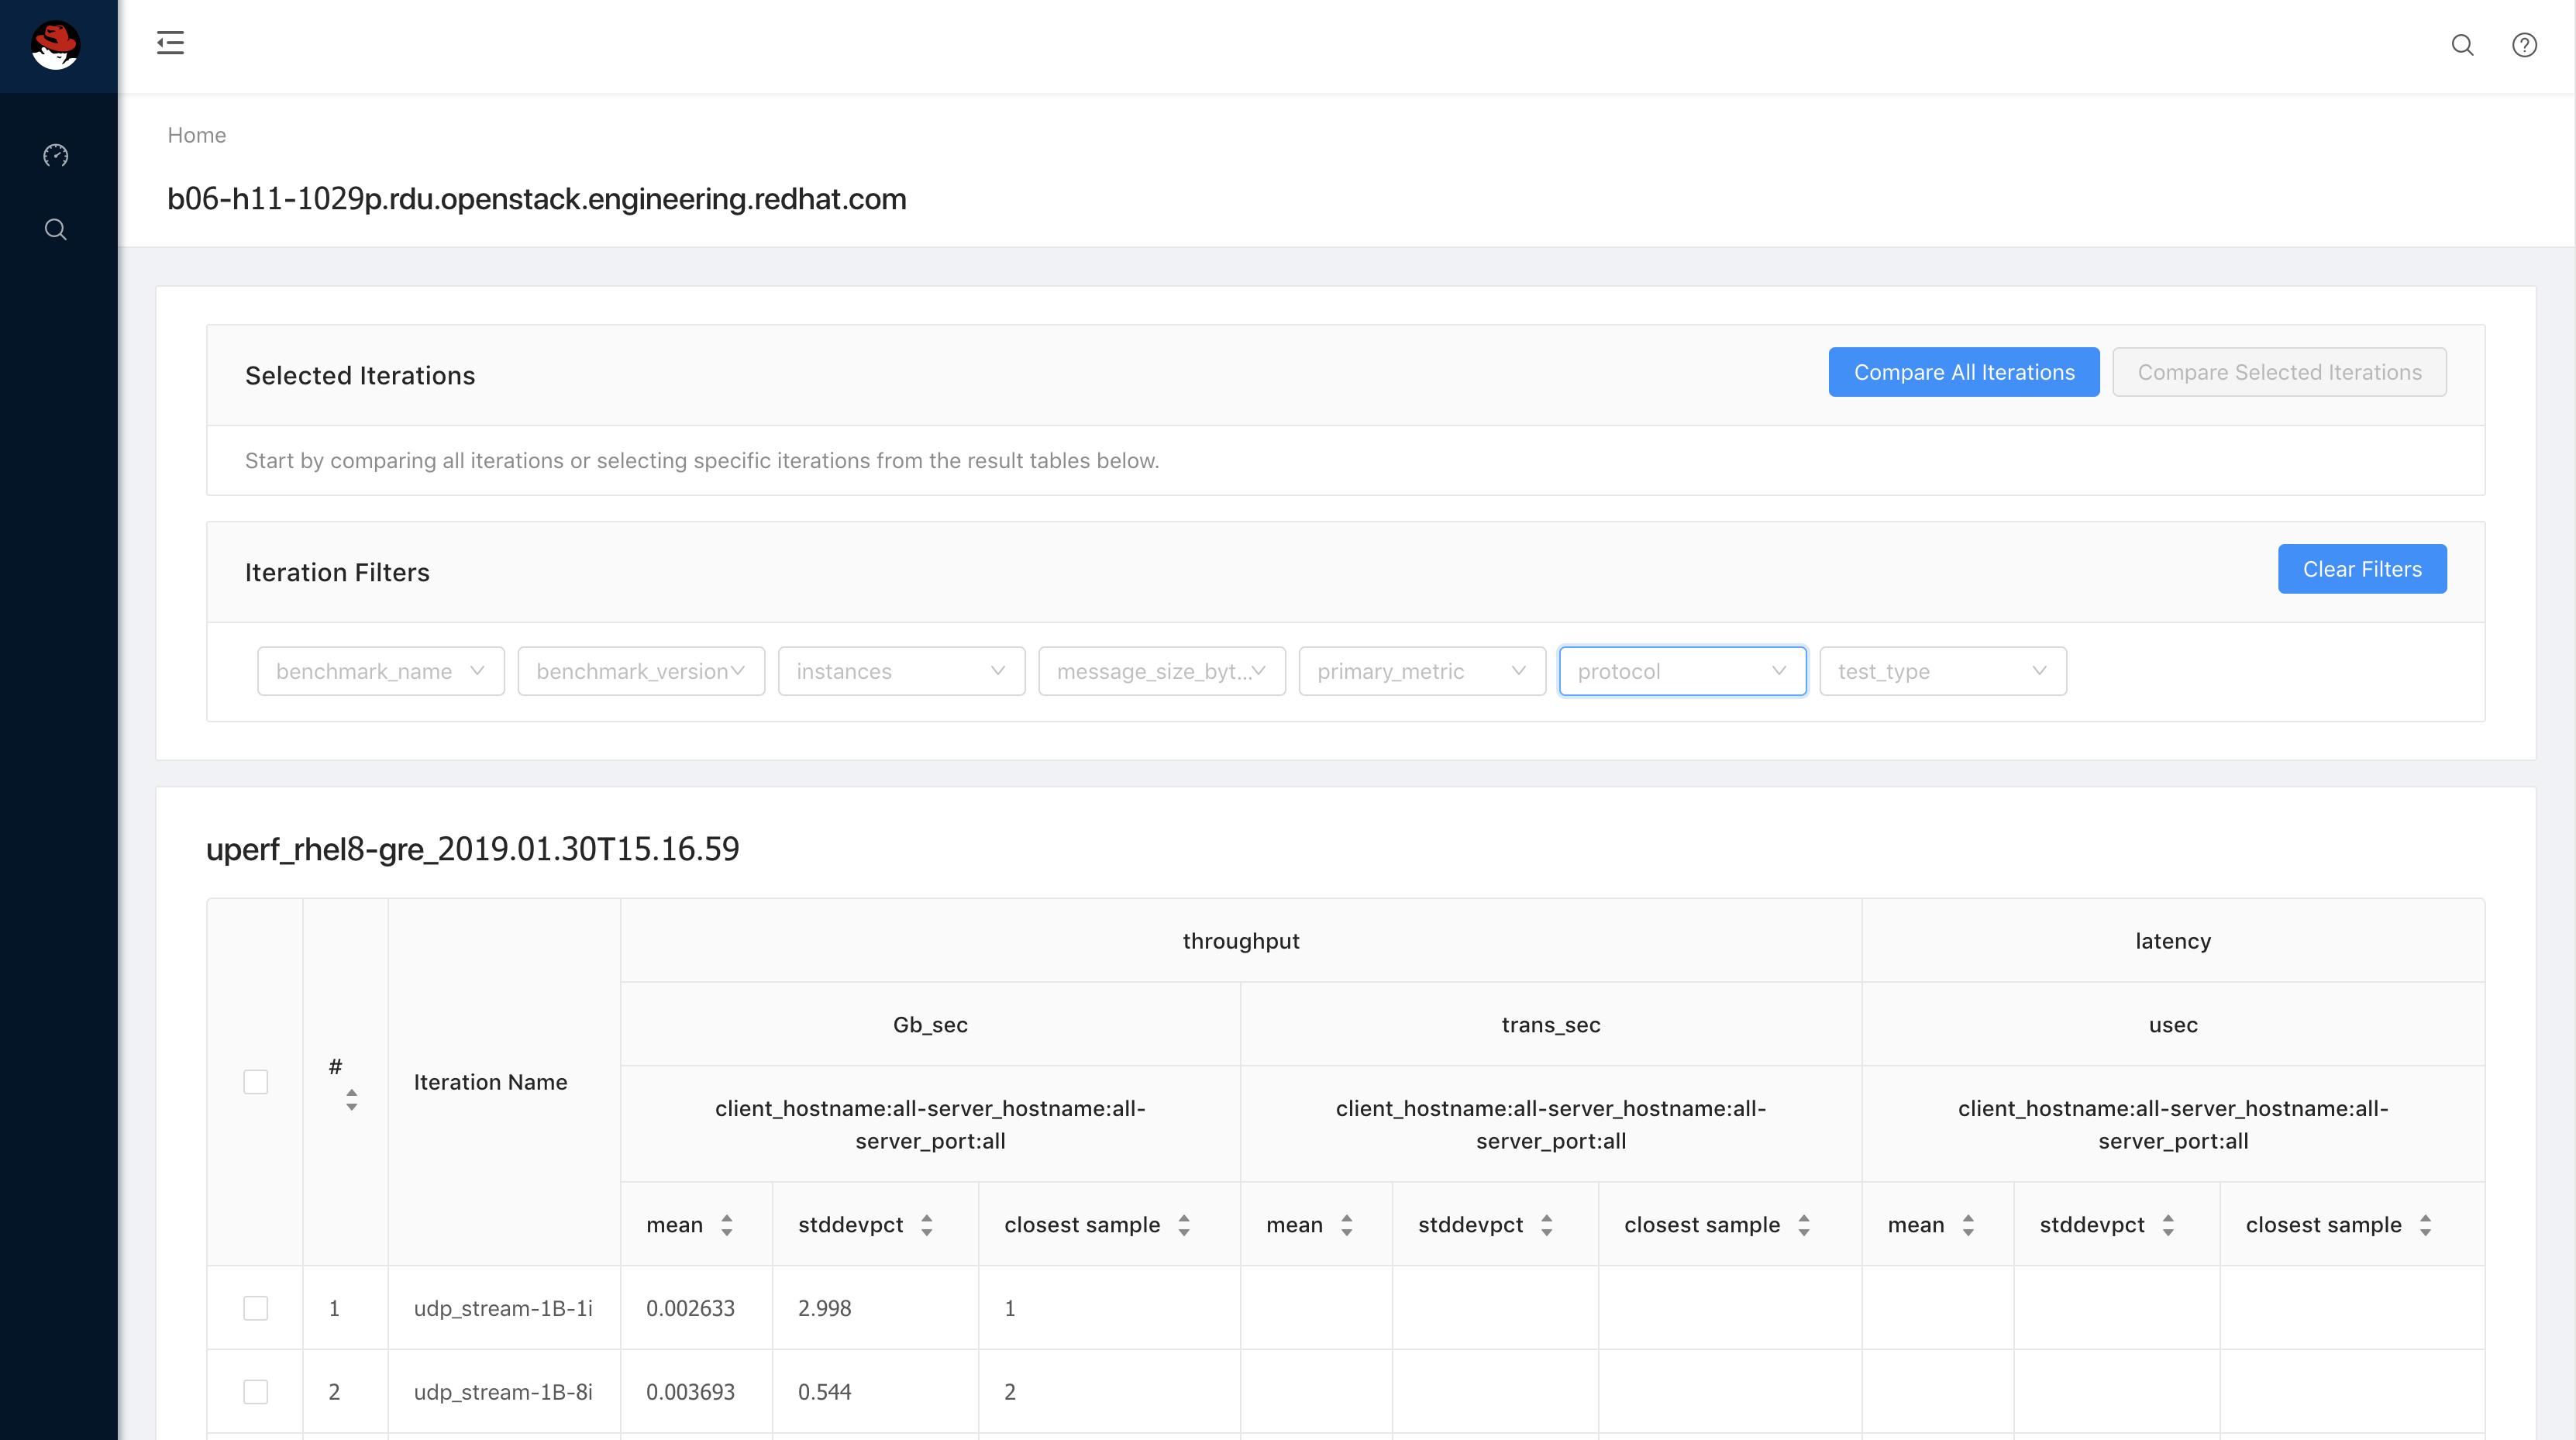Screen dimensions: 2576x1440
Task: Navigate to Home via the breadcrumb
Action: pyautogui.click(x=196, y=135)
